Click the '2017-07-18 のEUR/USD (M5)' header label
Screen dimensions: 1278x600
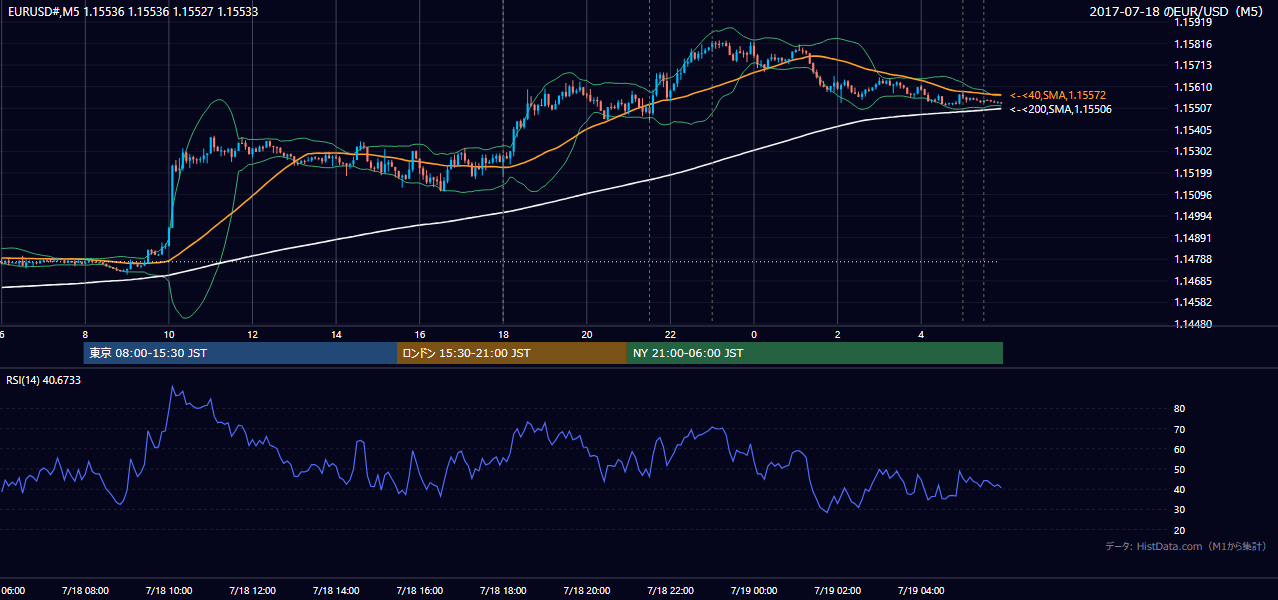coord(1178,12)
